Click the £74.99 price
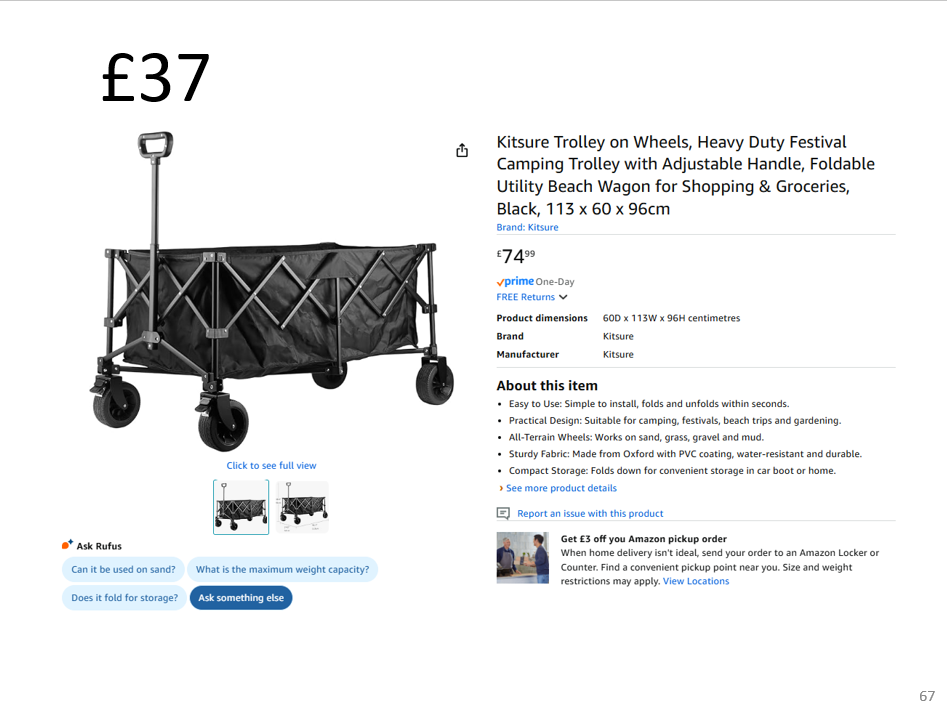Image resolution: width=947 pixels, height=712 pixels. (x=515, y=256)
